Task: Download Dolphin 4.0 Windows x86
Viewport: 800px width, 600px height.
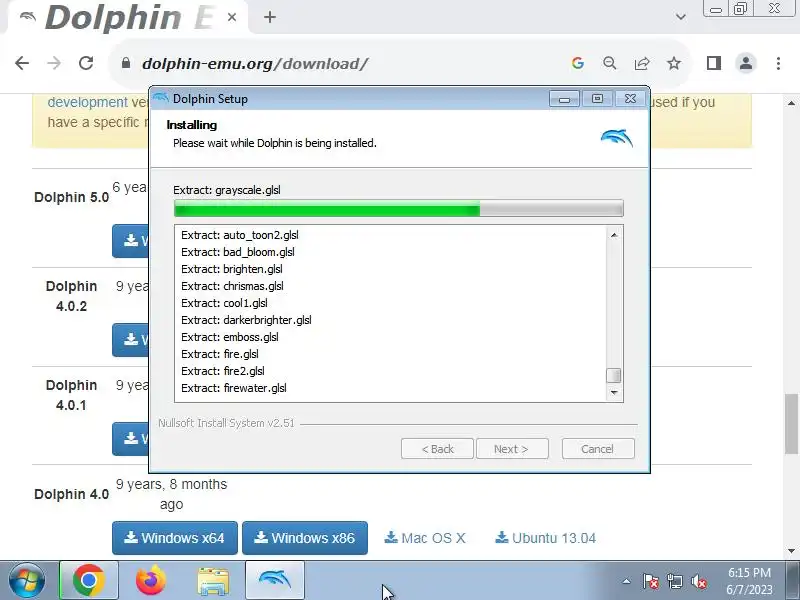Action: (305, 538)
